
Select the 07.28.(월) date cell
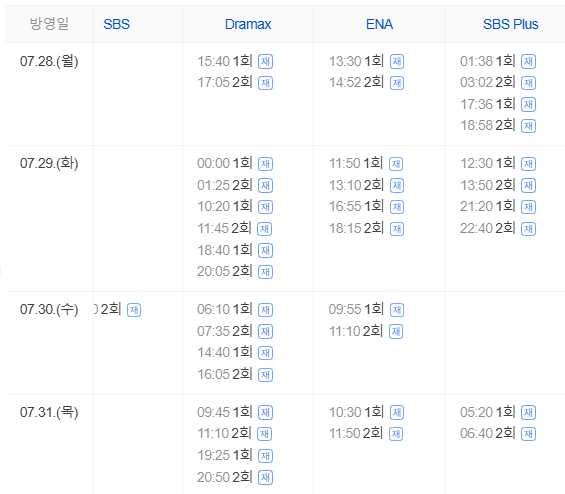click(49, 61)
